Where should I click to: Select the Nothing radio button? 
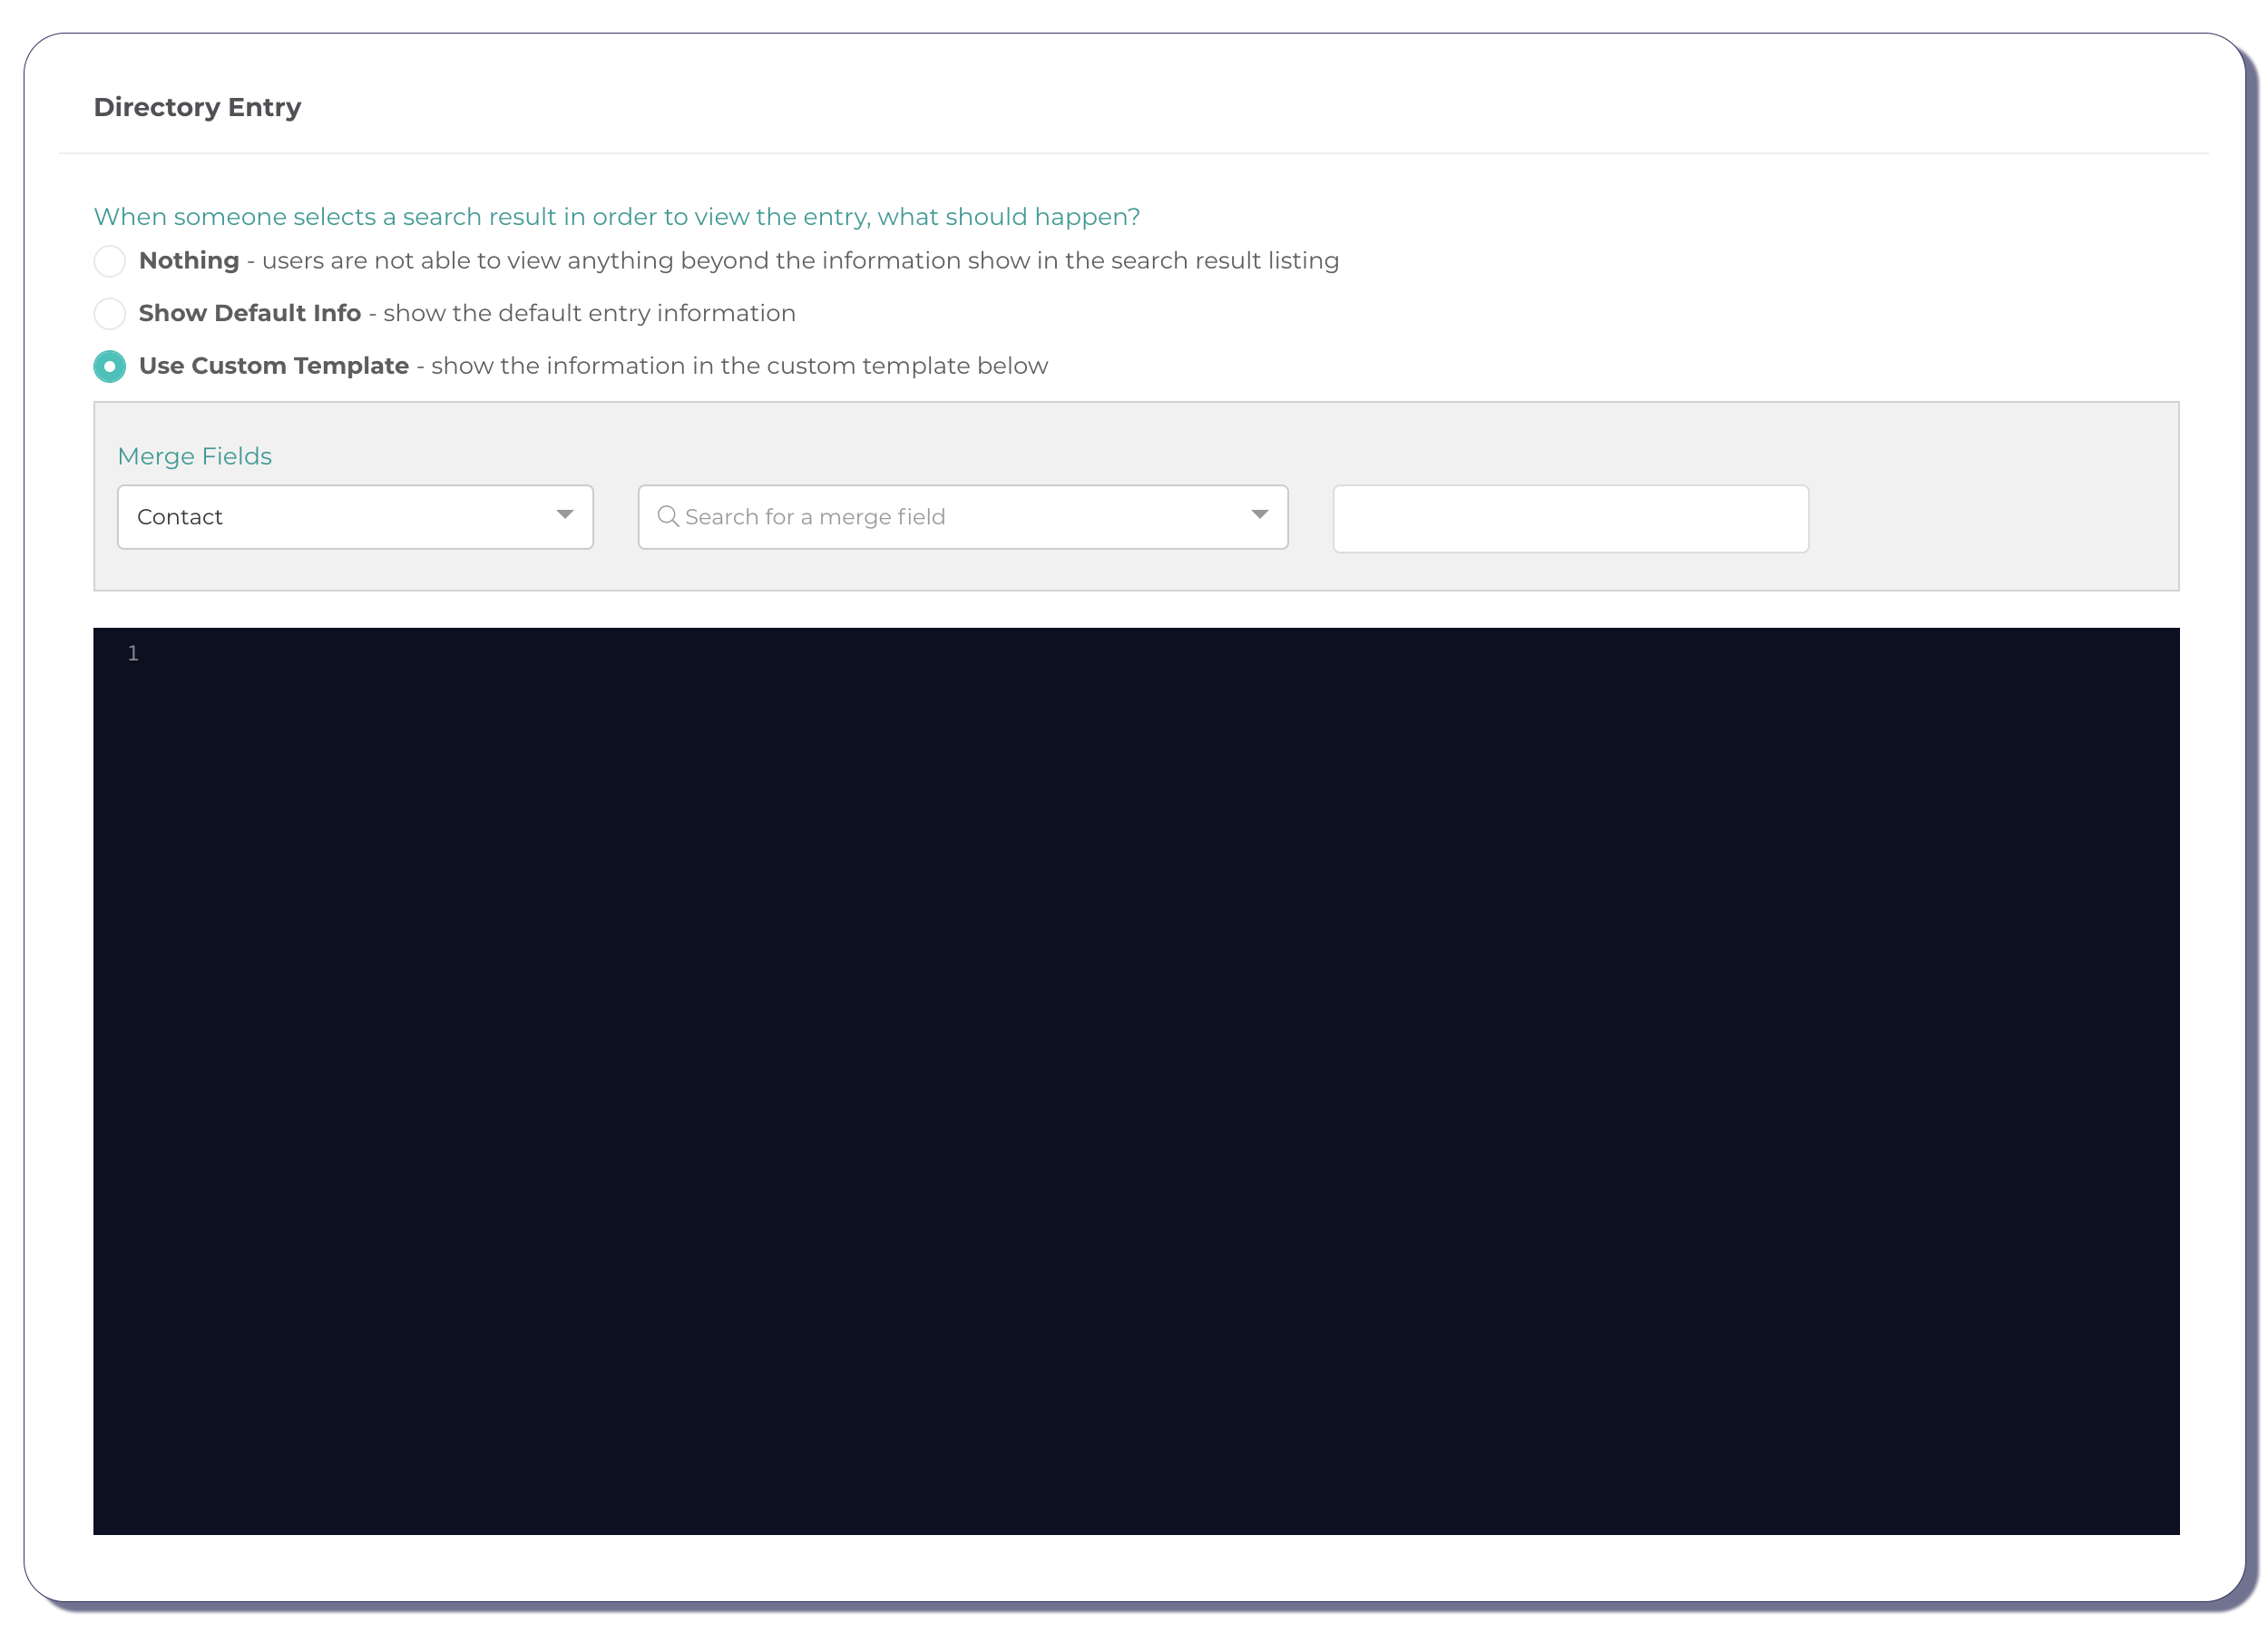pyautogui.click(x=110, y=260)
